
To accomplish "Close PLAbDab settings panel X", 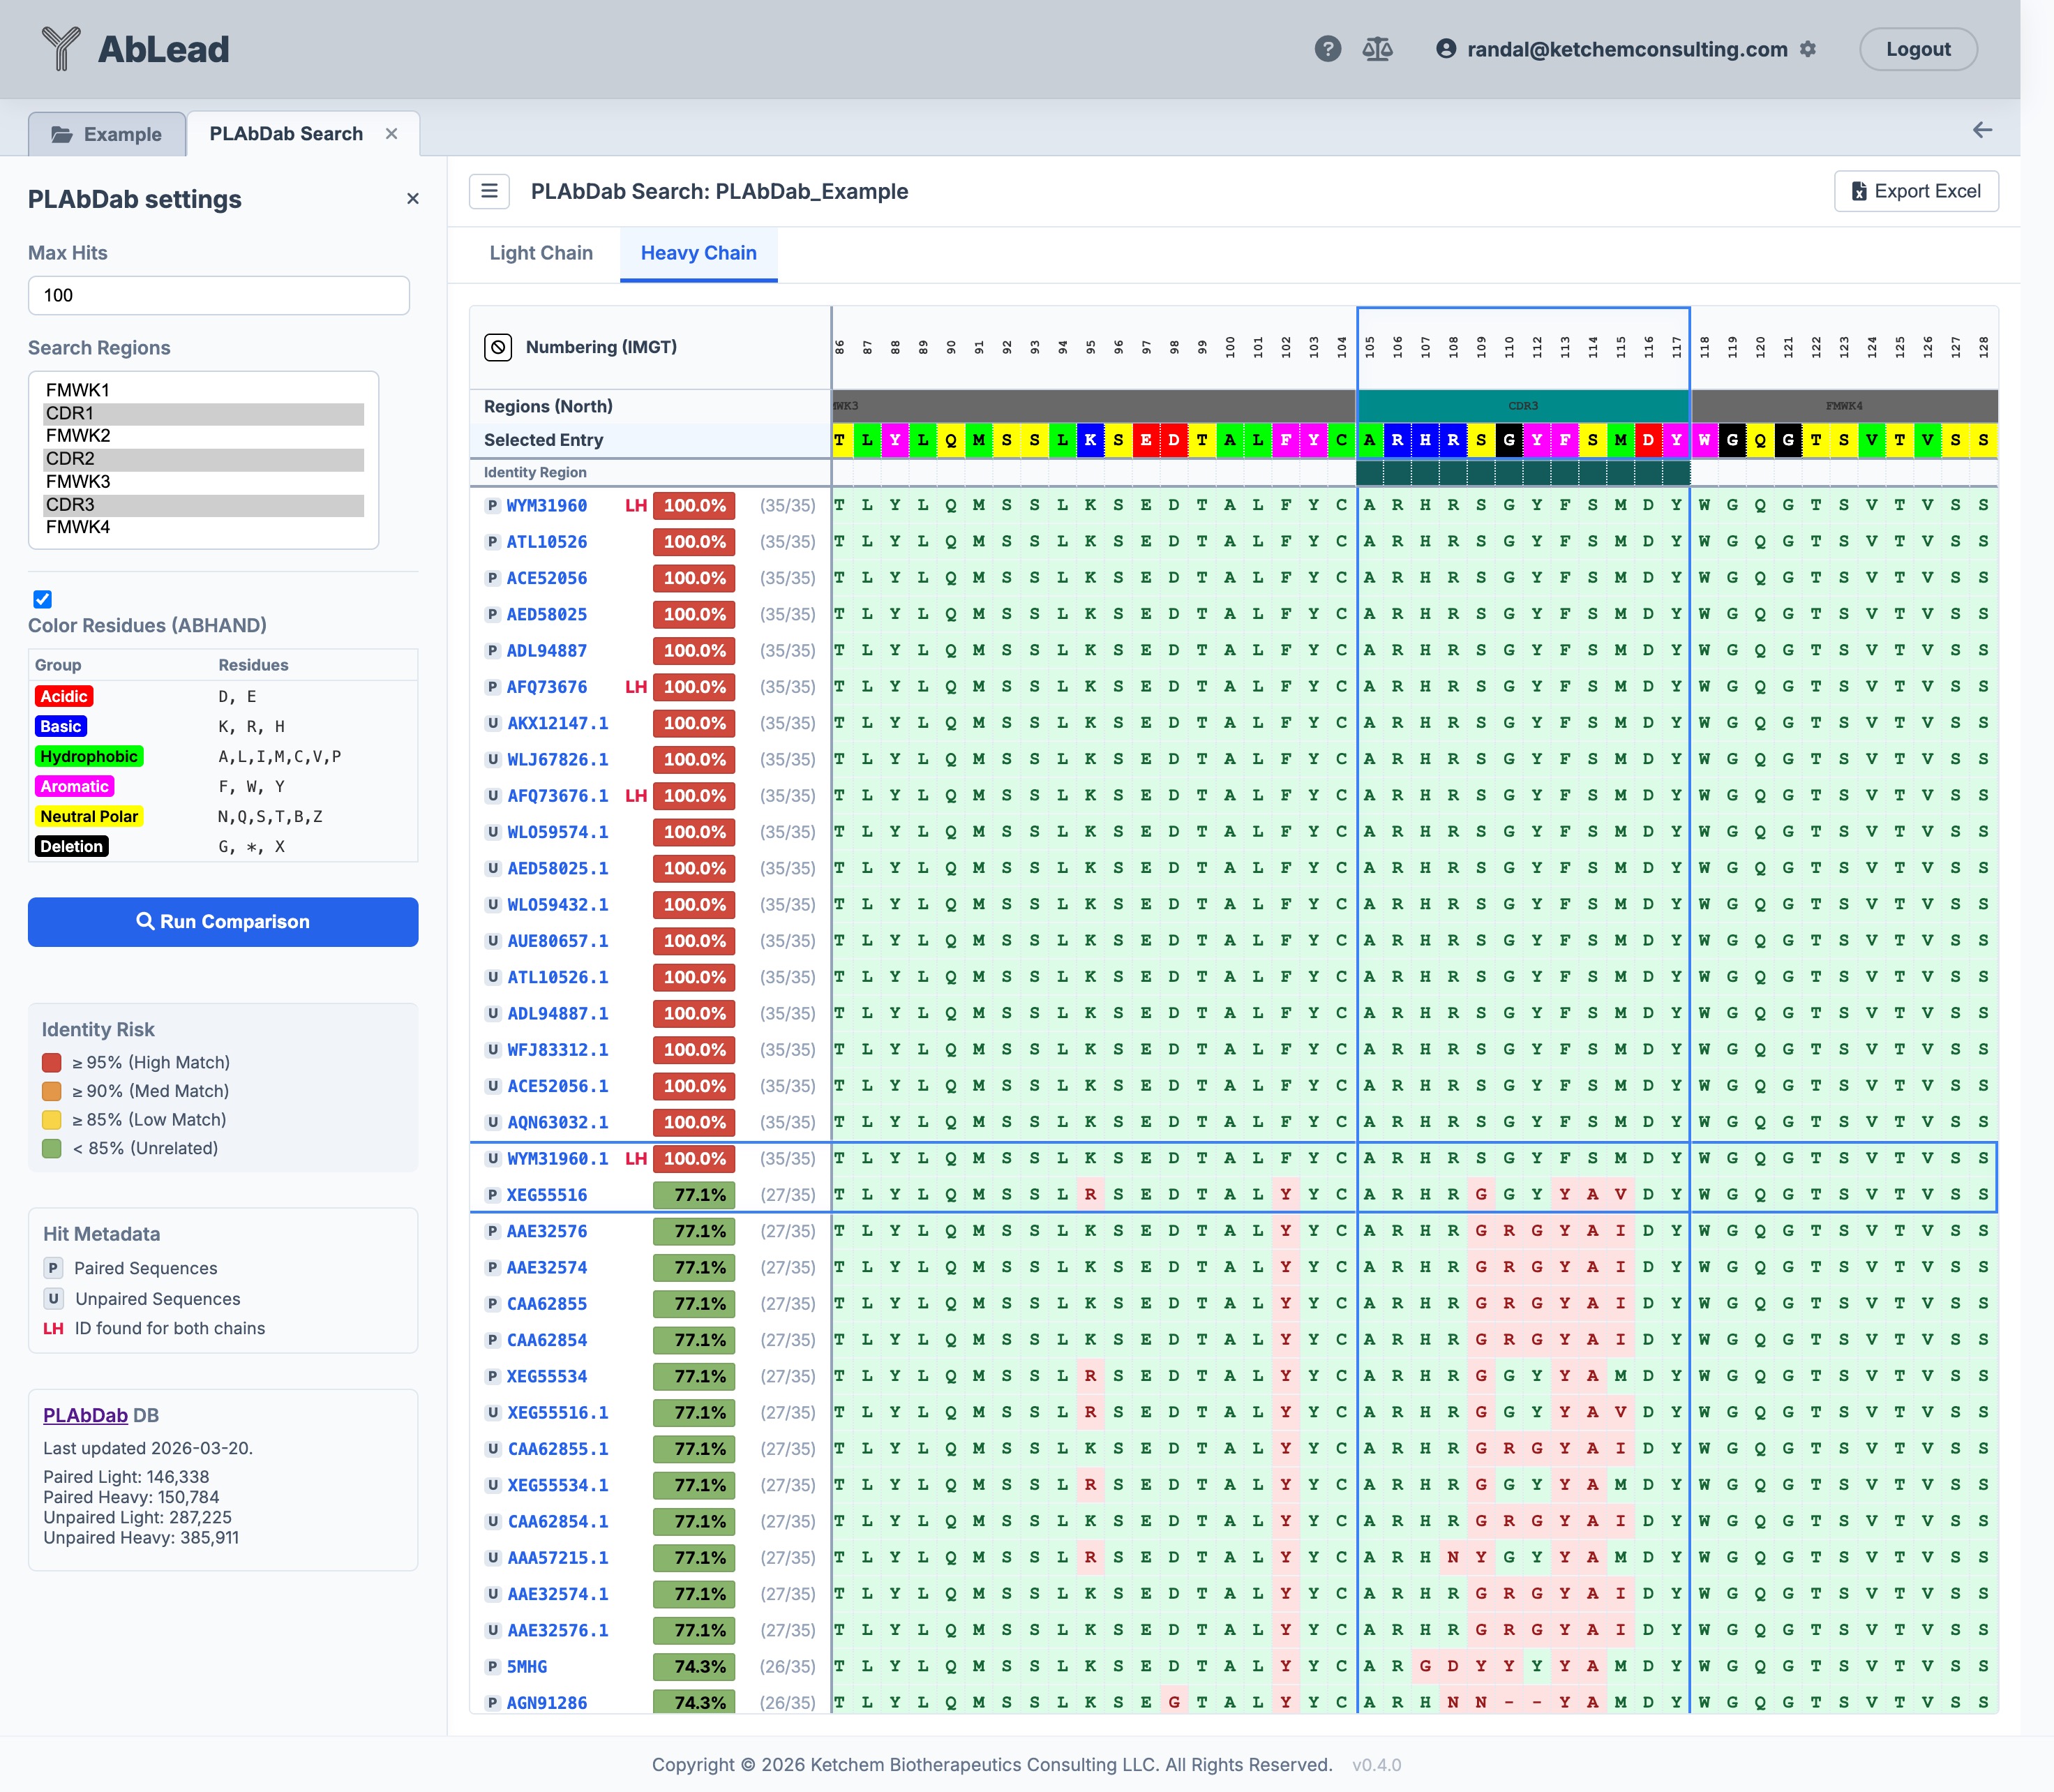I will click(x=413, y=199).
